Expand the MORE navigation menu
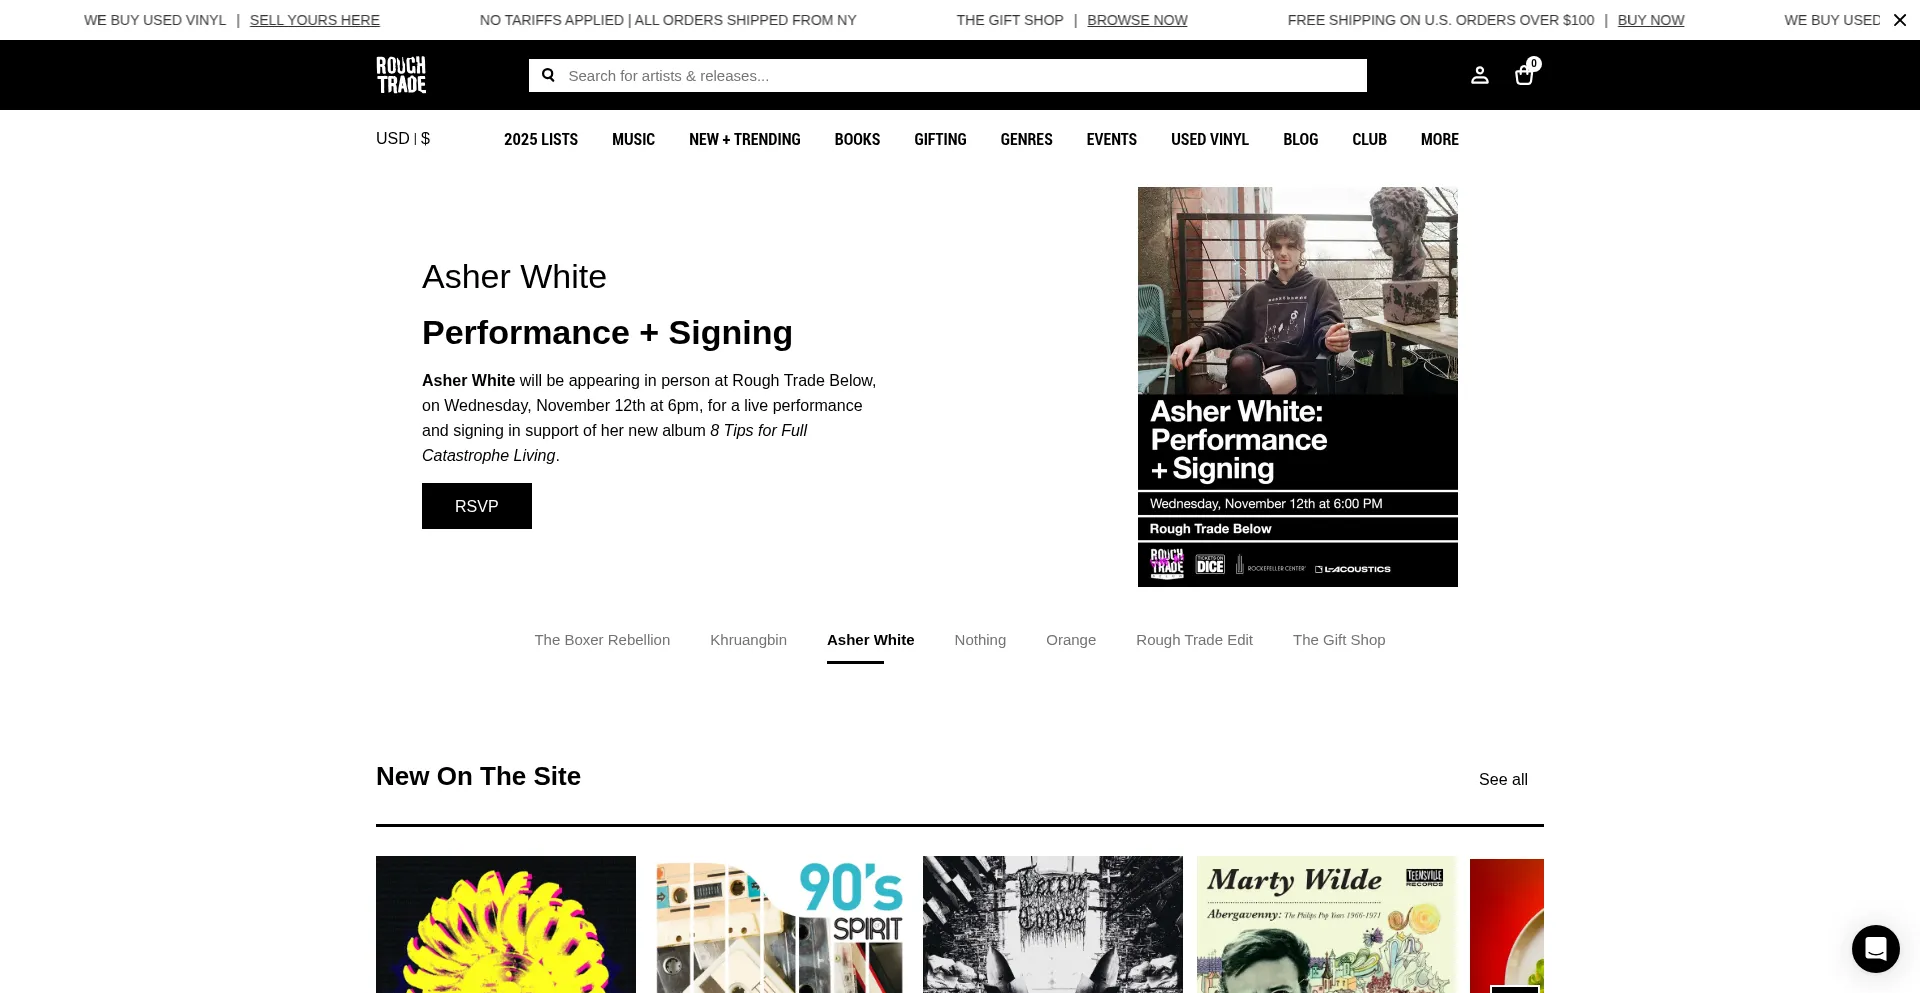The width and height of the screenshot is (1920, 993). [1439, 139]
